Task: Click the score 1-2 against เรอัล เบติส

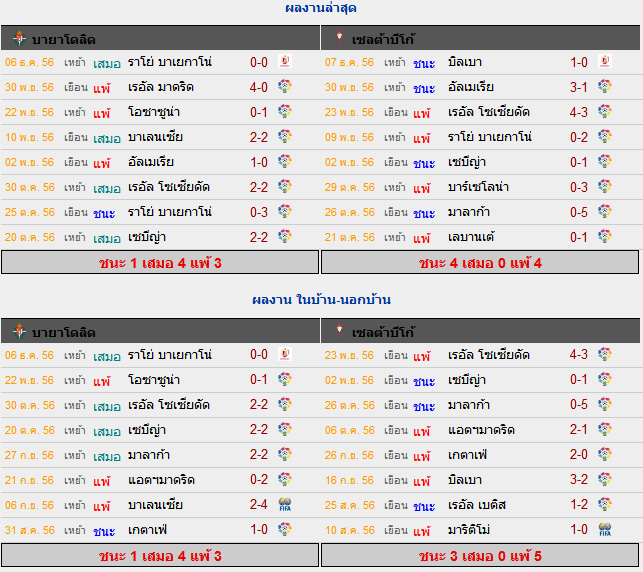Action: coord(579,504)
